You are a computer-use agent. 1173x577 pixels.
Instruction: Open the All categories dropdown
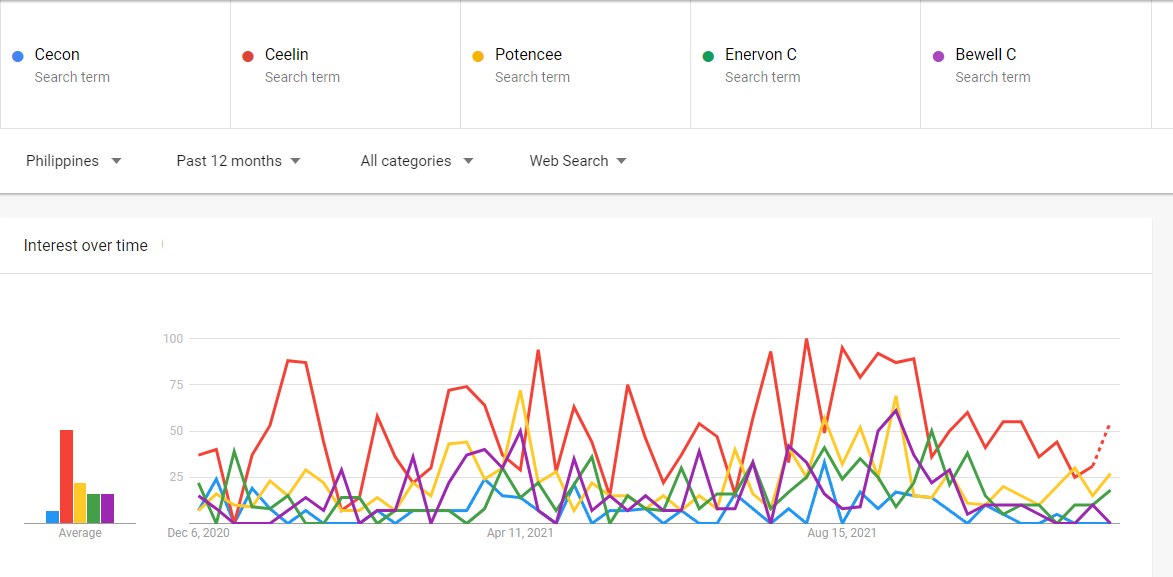416,161
